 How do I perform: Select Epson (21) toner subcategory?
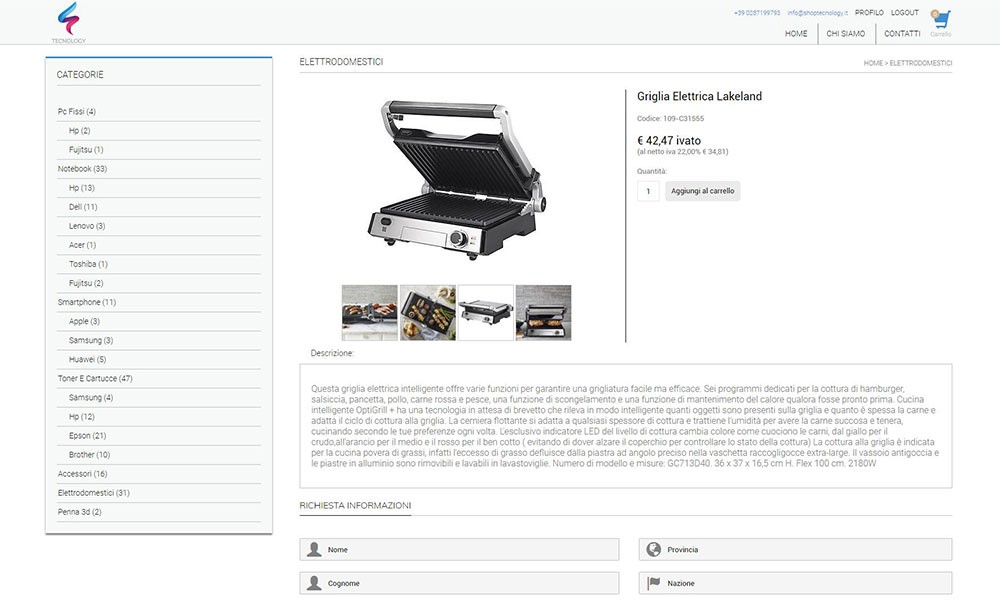coord(87,435)
